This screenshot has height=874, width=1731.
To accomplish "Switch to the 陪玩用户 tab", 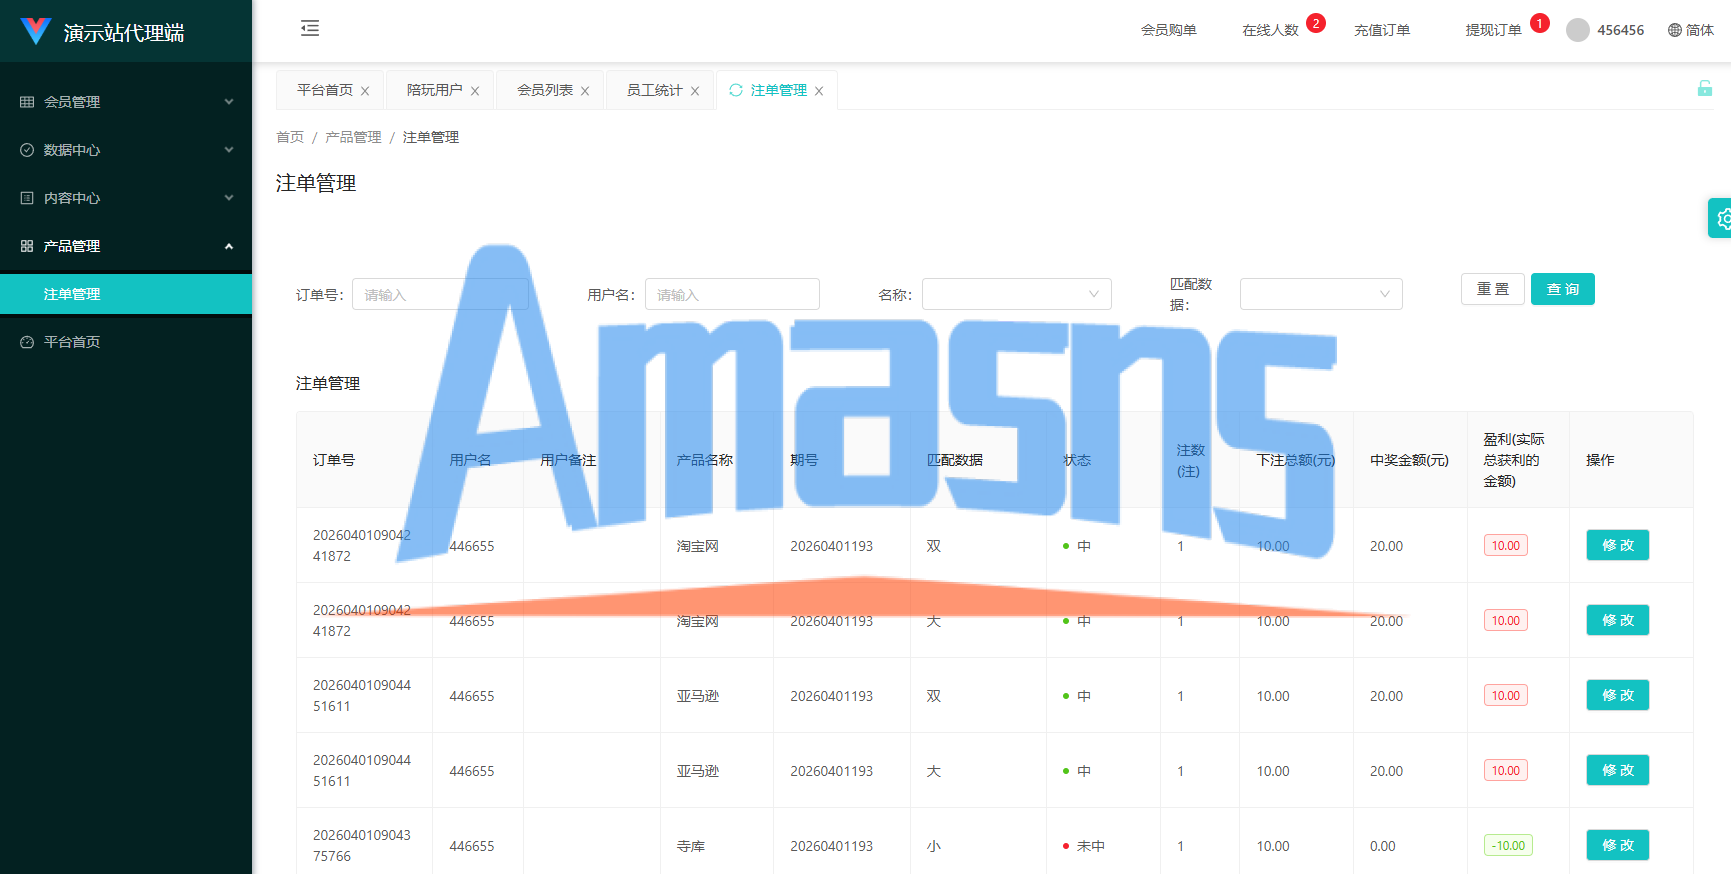I will click(435, 90).
